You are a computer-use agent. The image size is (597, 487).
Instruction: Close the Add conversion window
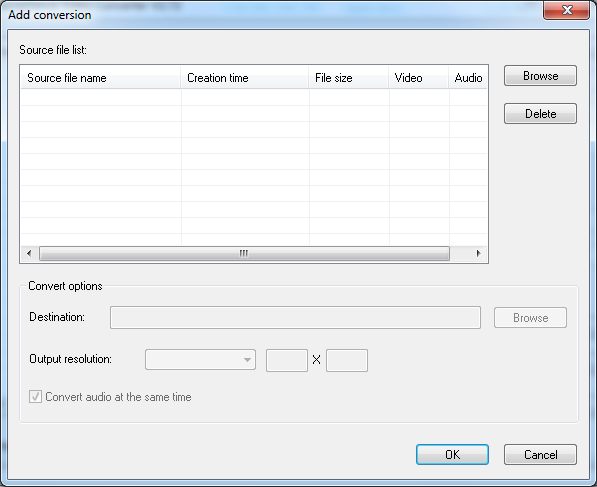click(x=567, y=10)
